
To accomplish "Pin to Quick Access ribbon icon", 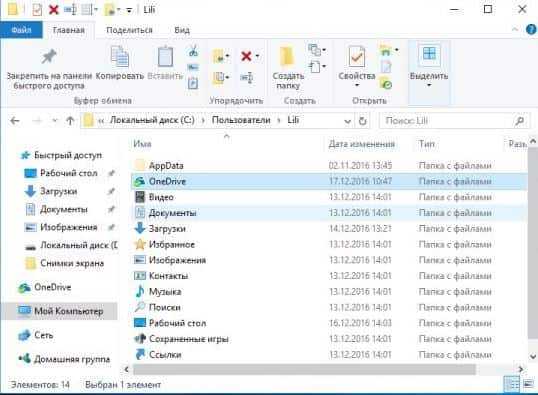I will pyautogui.click(x=49, y=57).
